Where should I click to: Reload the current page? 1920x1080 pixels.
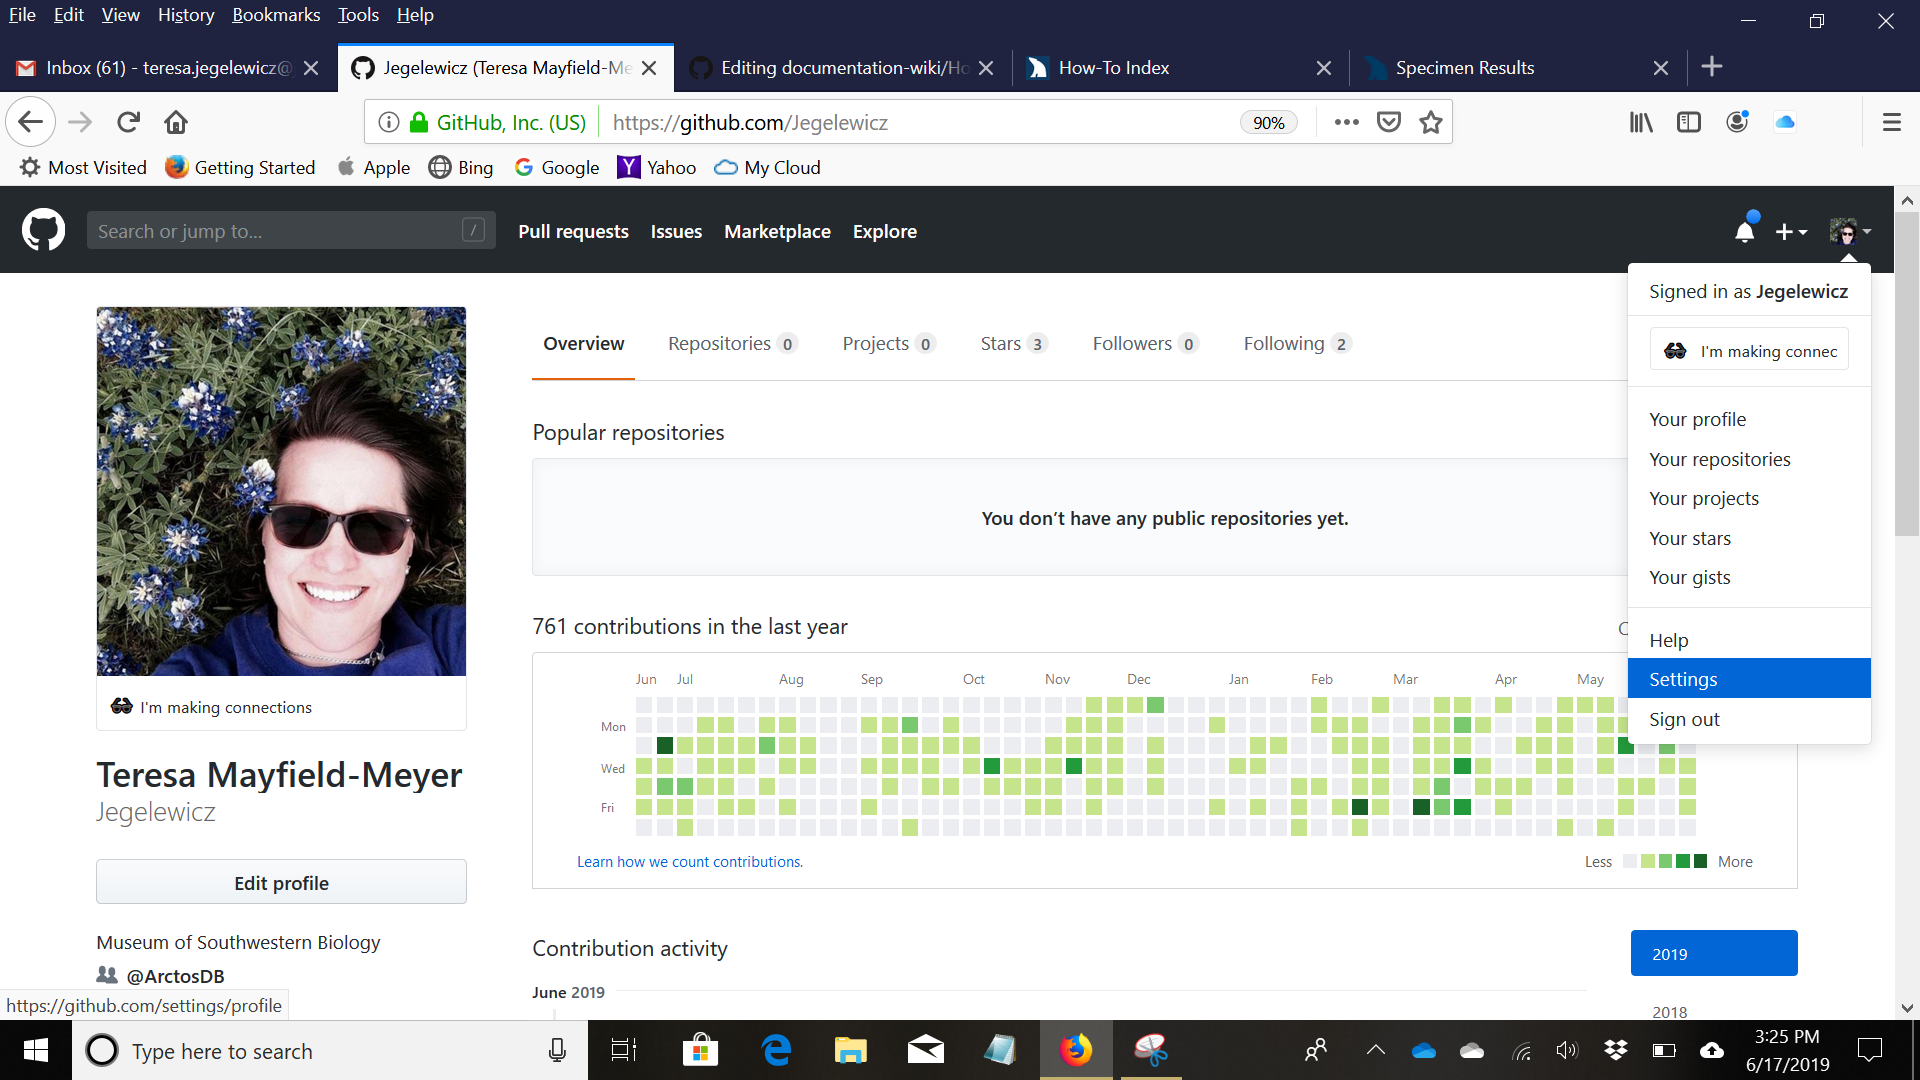coord(128,122)
